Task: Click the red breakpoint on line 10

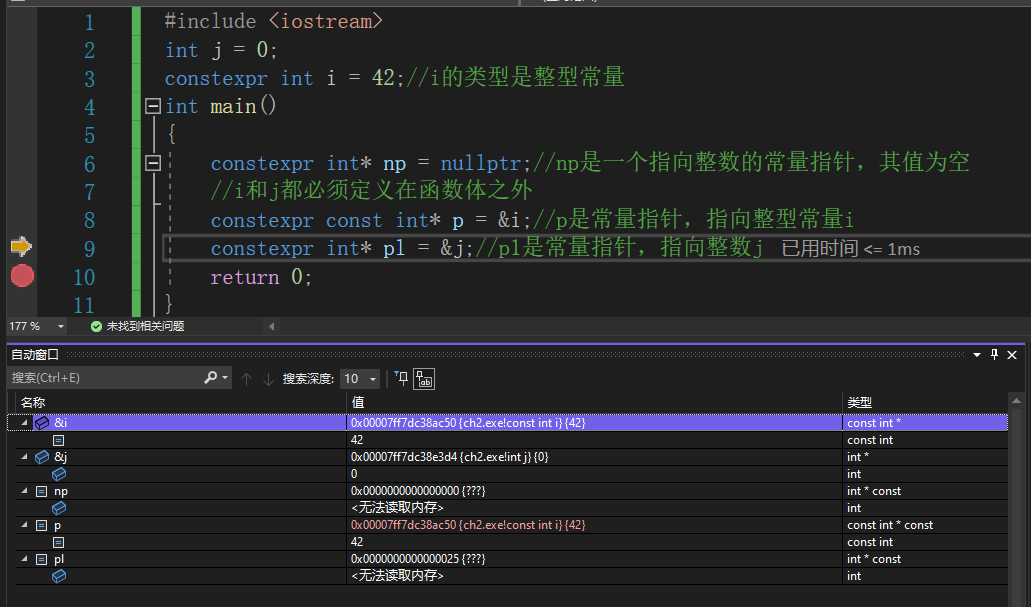Action: (x=22, y=277)
